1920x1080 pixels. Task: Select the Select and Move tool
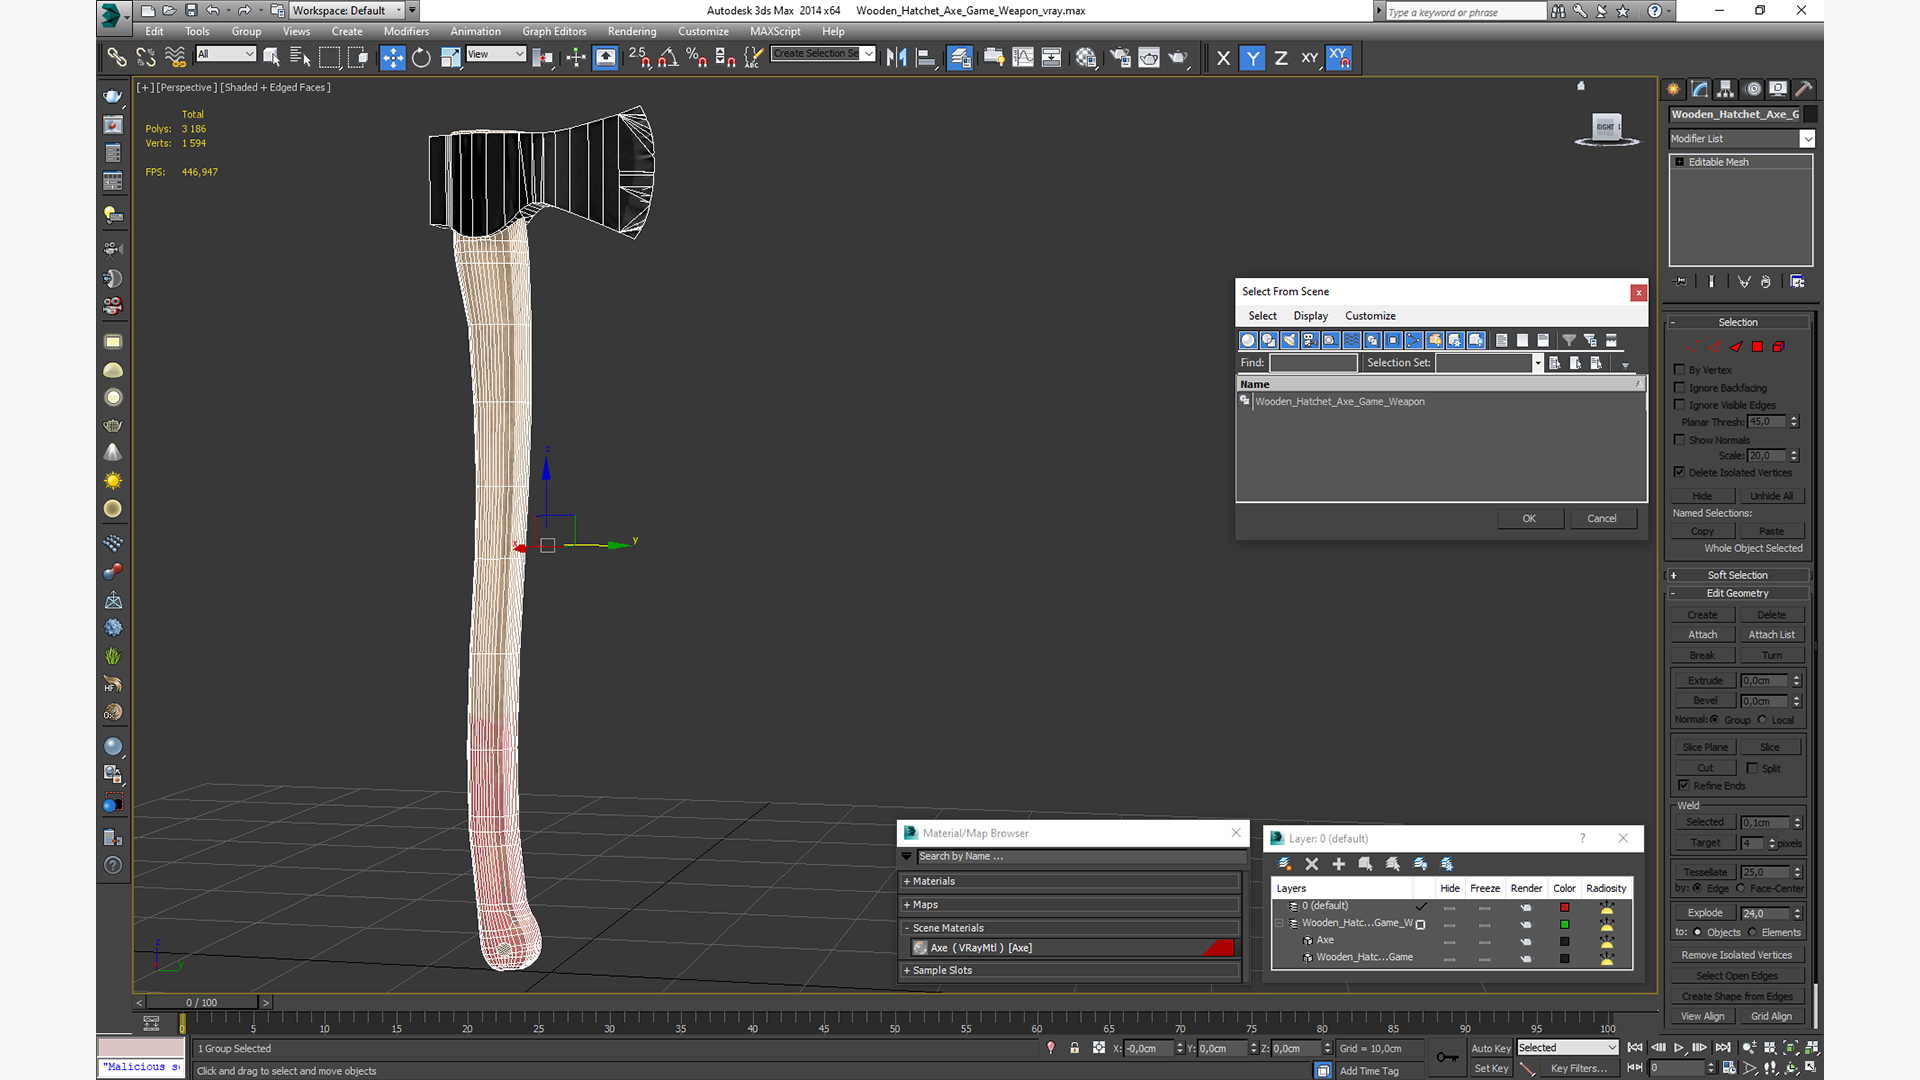coord(392,58)
